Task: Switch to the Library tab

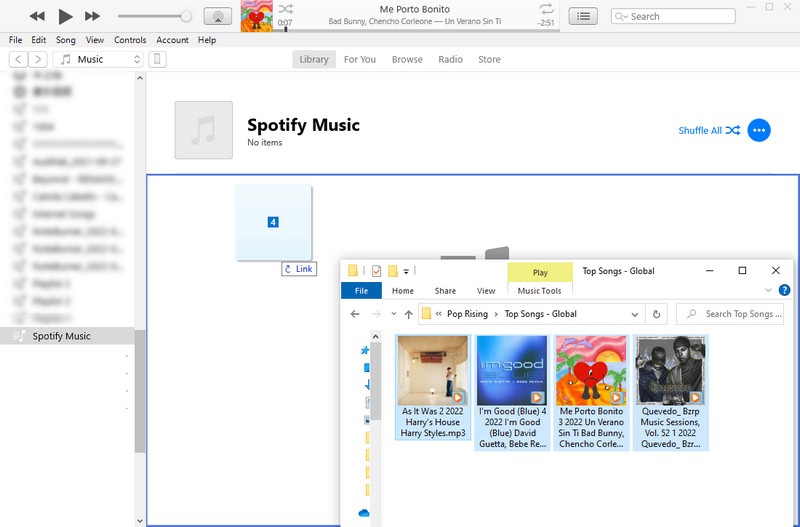Action: tap(314, 59)
